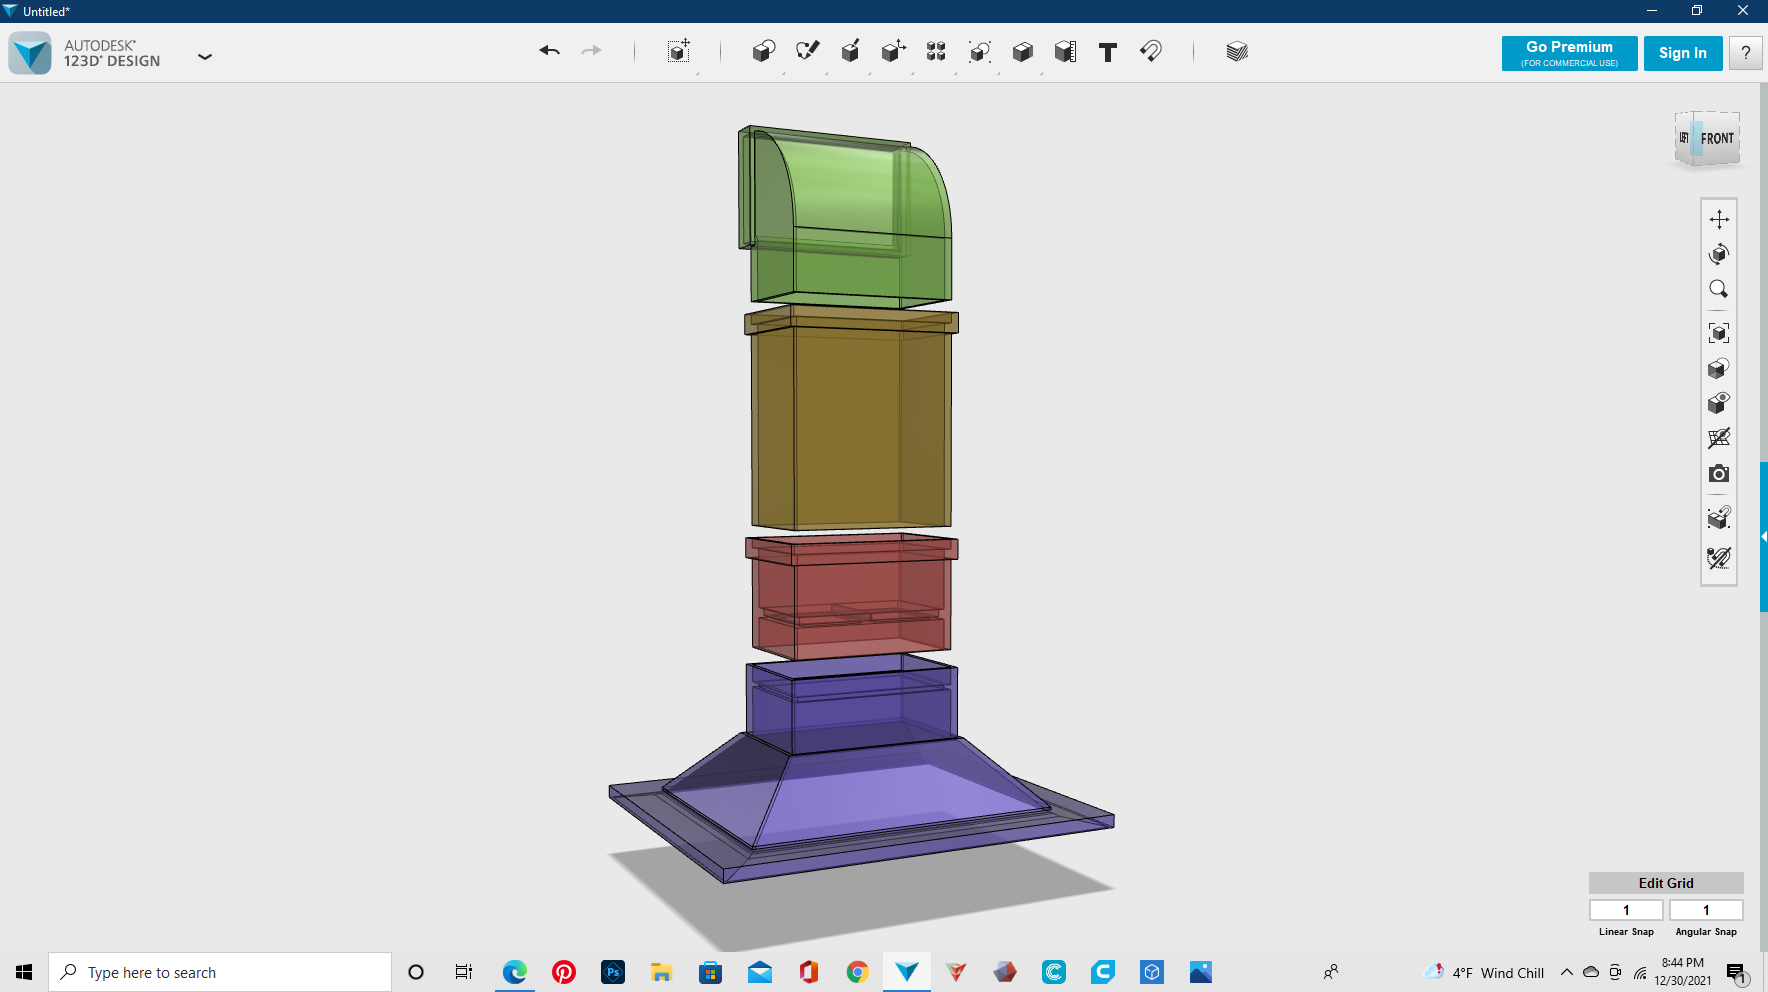Open the Primitives tool menu
Screen dimensions: 1768x992
pos(764,51)
